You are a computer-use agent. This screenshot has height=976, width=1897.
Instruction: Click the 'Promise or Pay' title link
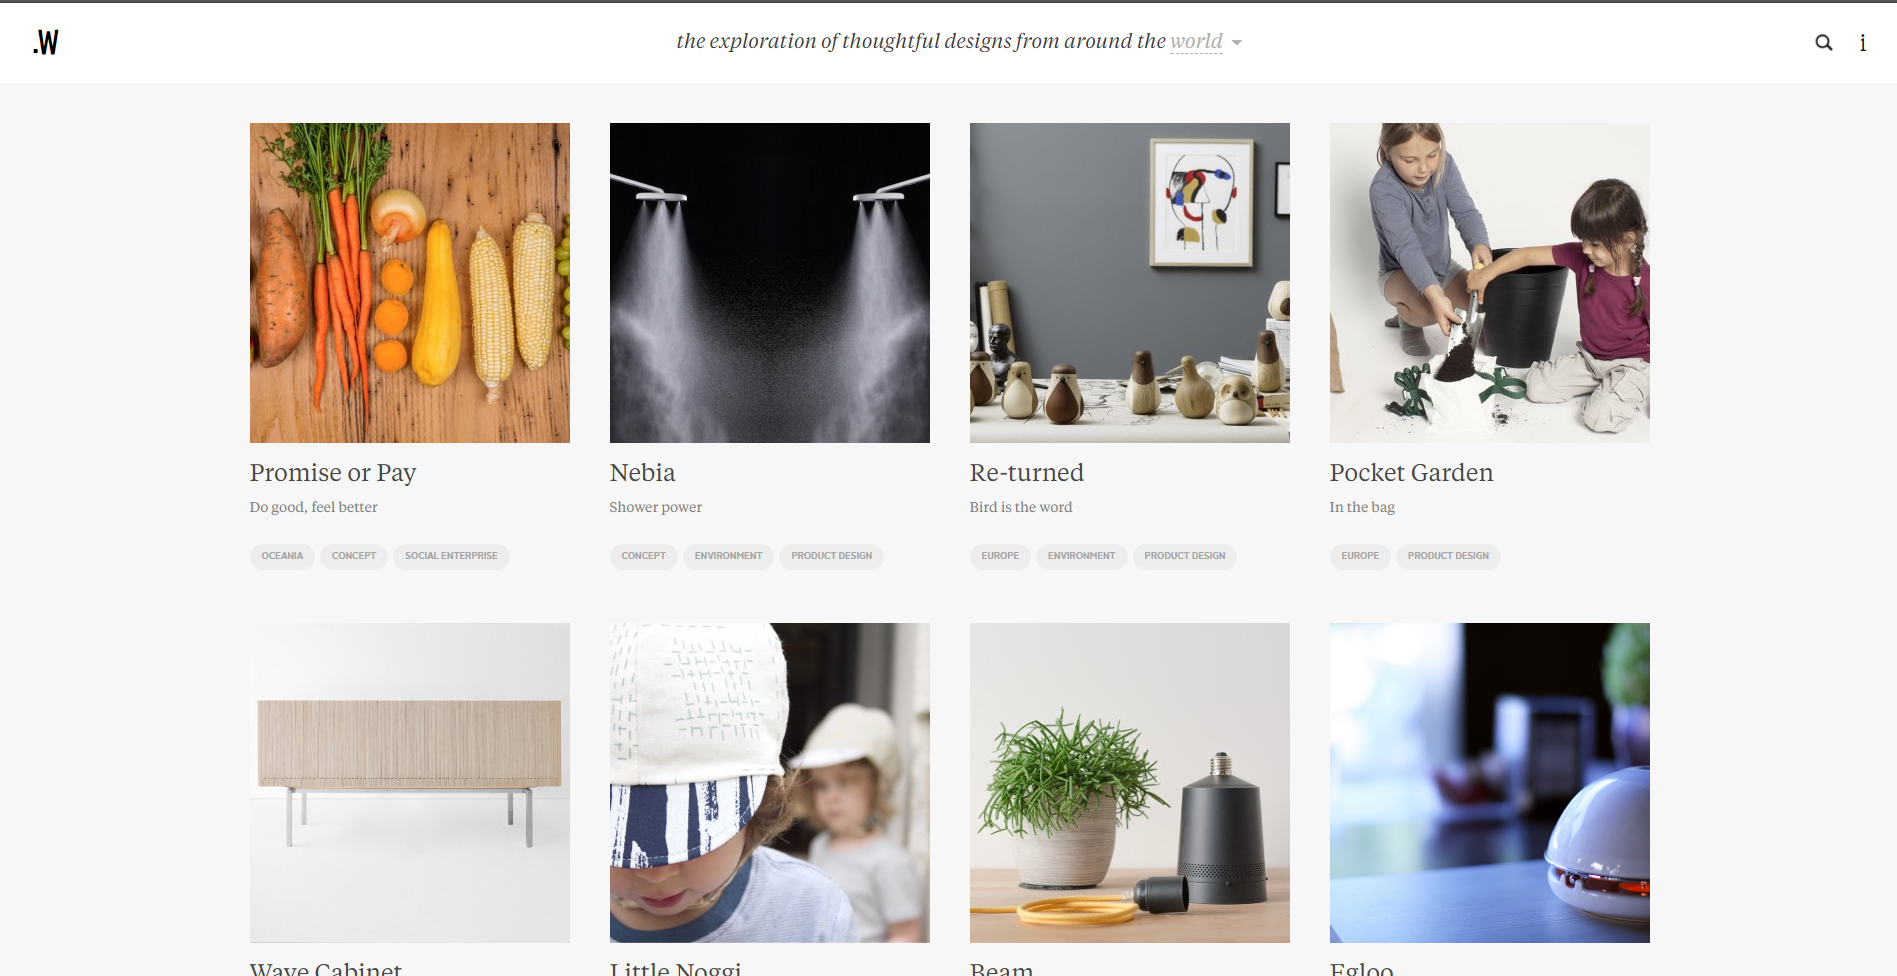click(x=333, y=473)
